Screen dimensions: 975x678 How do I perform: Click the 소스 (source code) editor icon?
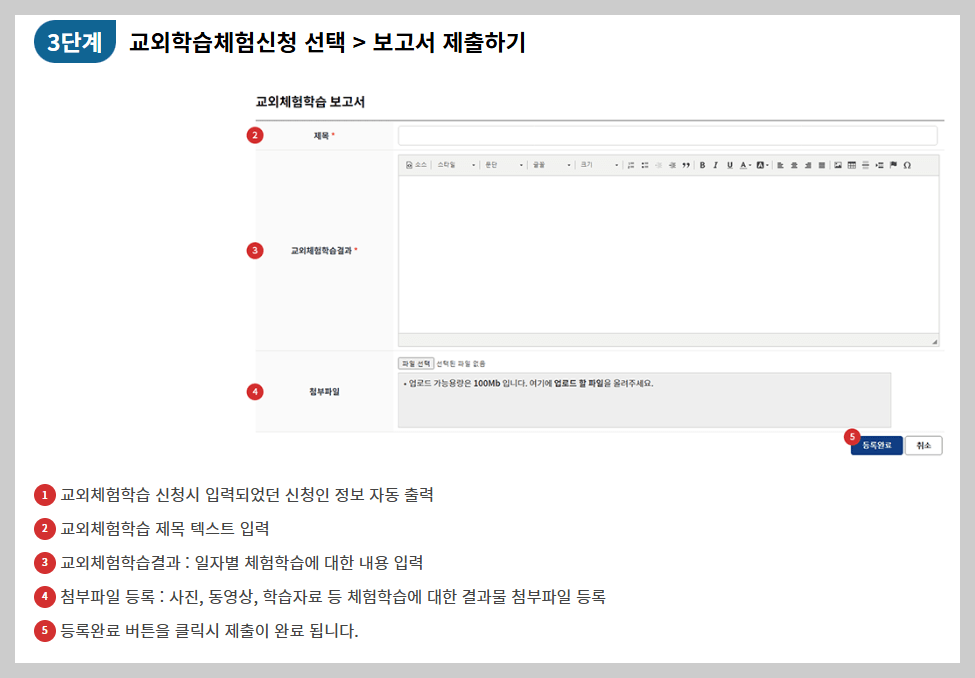click(x=412, y=166)
